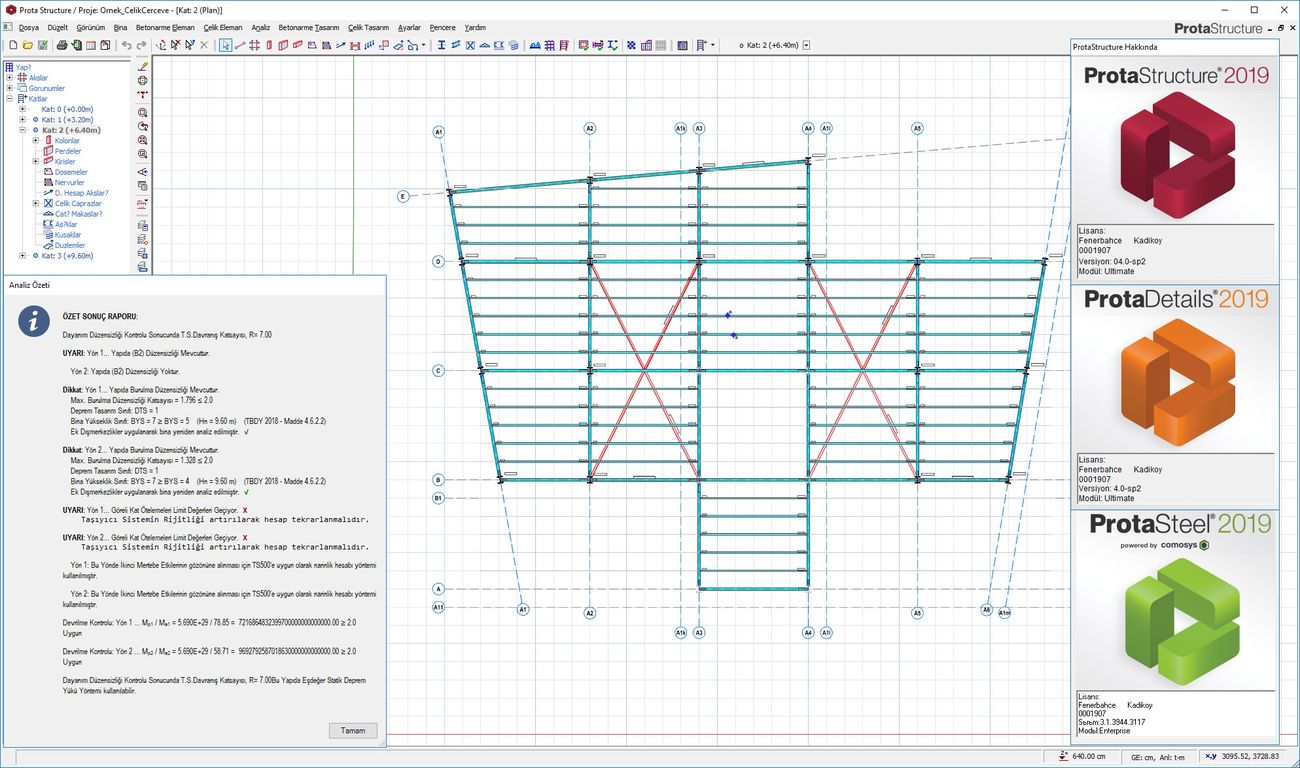
Task: Activate the column placement tool on the toolbar
Action: tap(269, 45)
